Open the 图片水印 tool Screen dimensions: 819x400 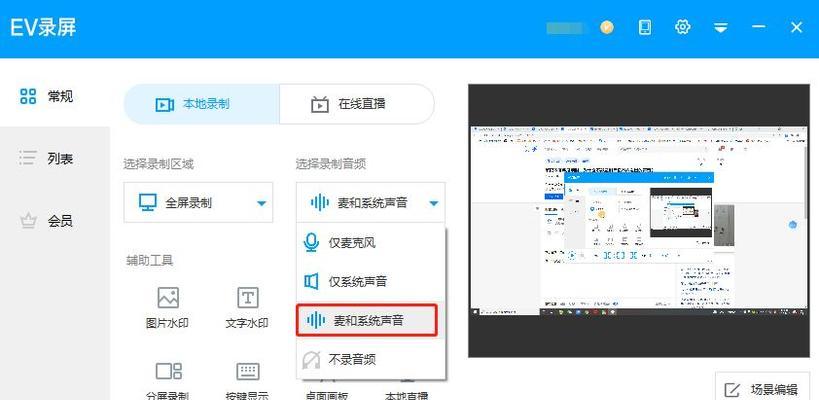tap(167, 308)
